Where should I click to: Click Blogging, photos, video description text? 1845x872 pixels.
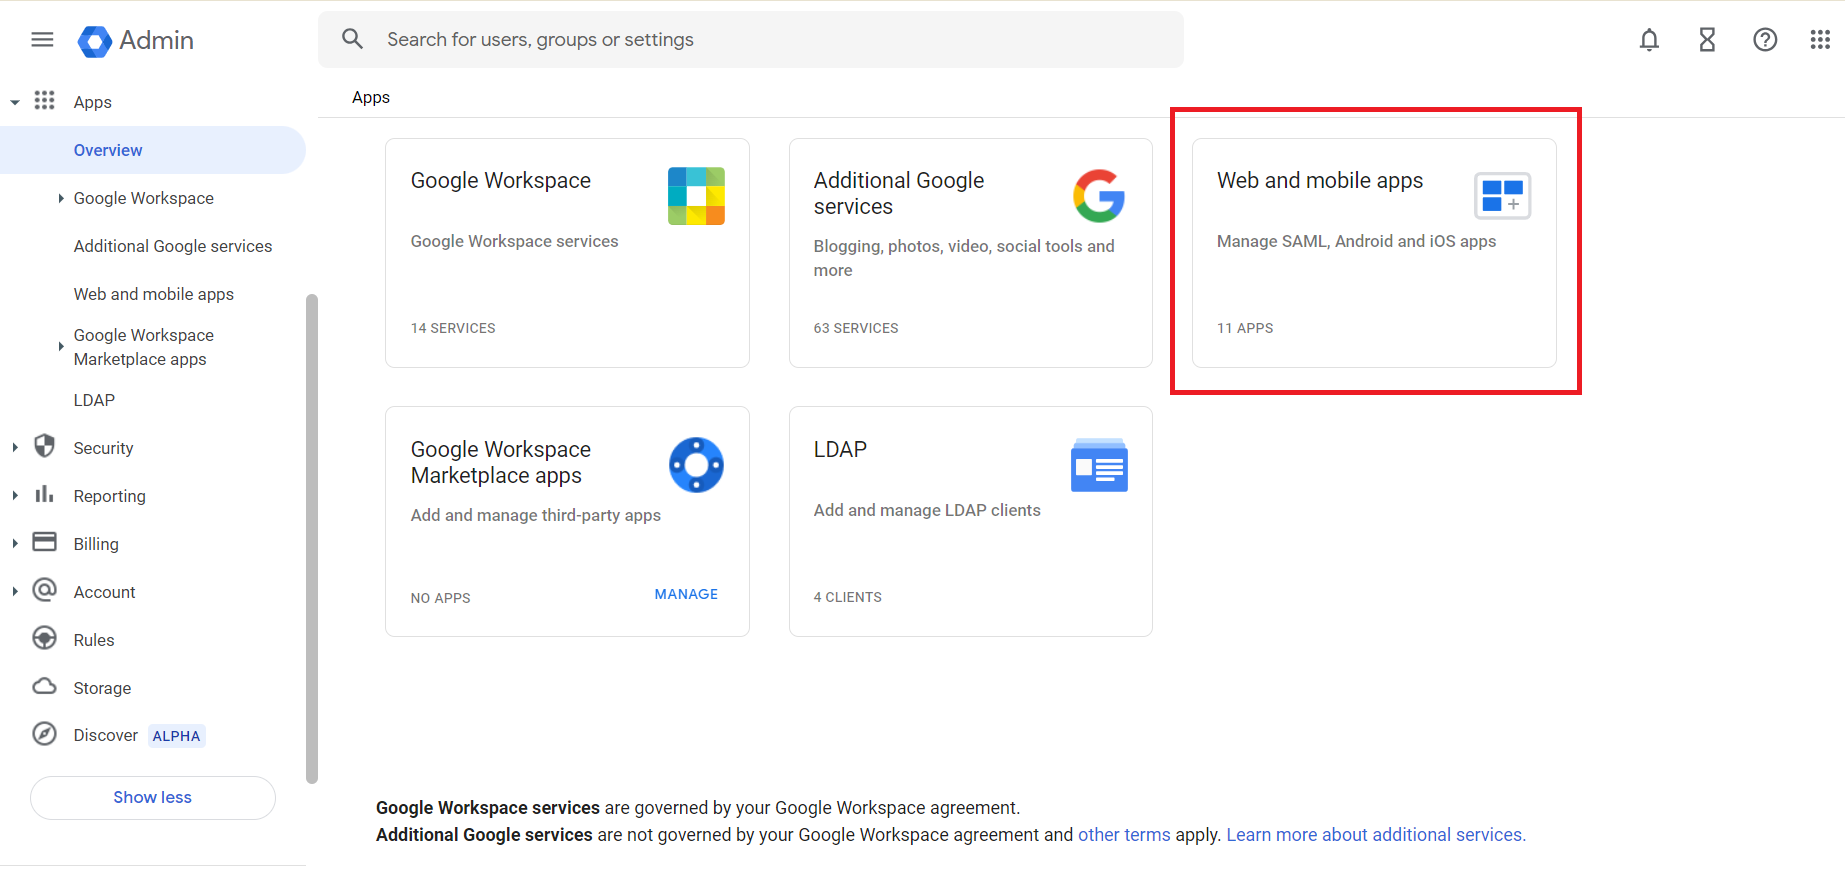coord(964,258)
